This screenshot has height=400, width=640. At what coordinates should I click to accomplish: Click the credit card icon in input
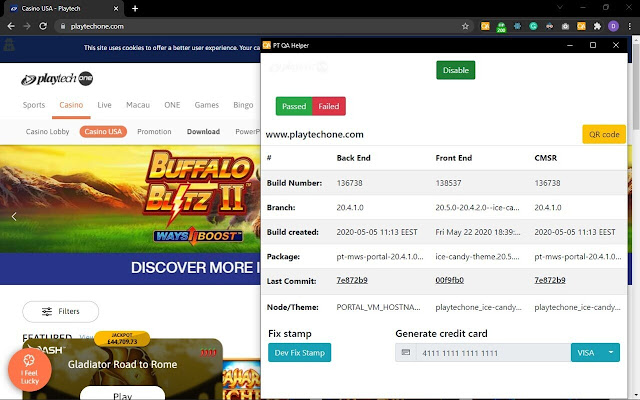click(406, 352)
